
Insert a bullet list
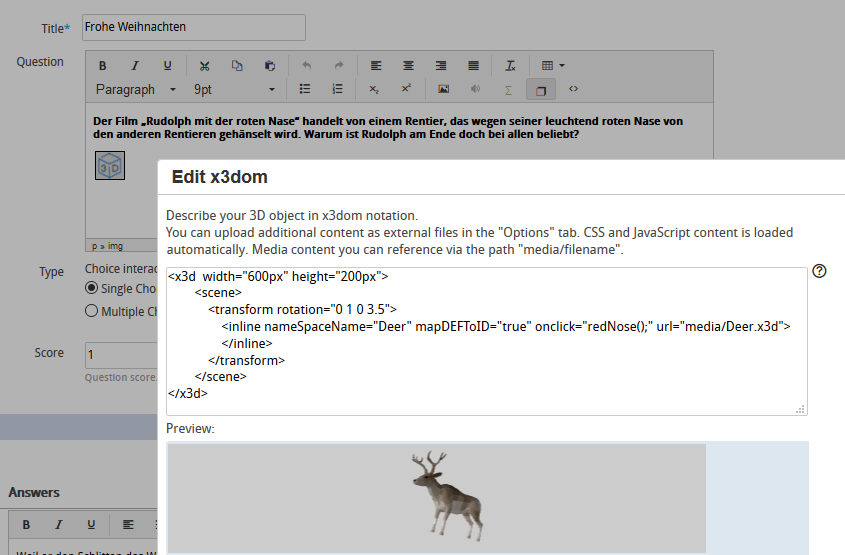click(x=305, y=90)
